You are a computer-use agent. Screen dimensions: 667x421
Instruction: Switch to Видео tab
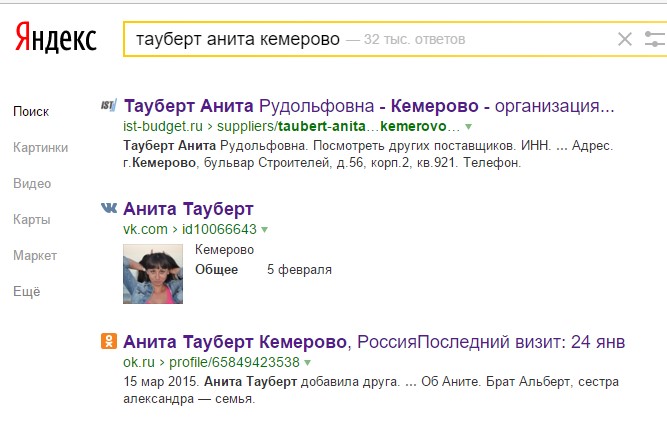pos(32,184)
